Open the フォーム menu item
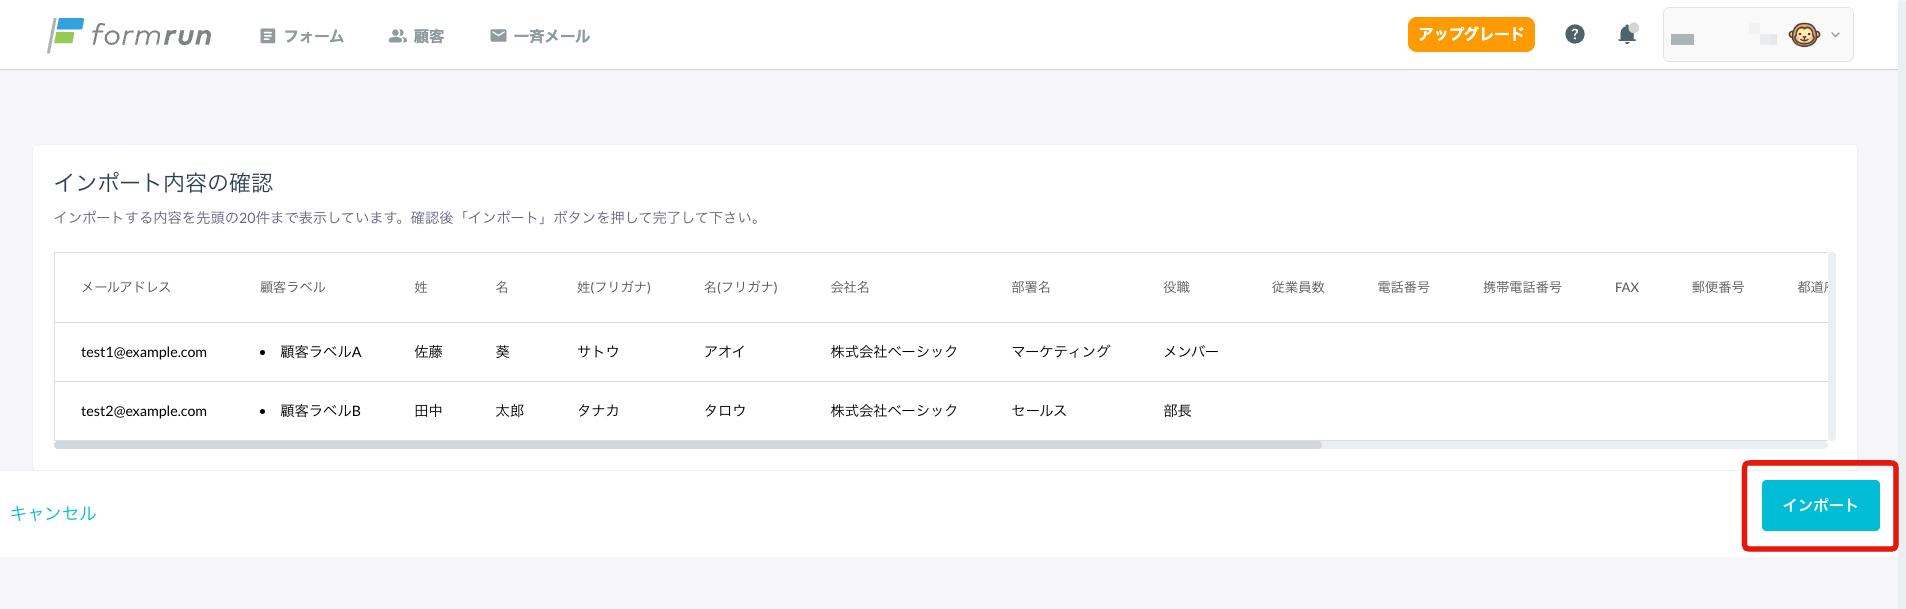1906x609 pixels. (302, 36)
